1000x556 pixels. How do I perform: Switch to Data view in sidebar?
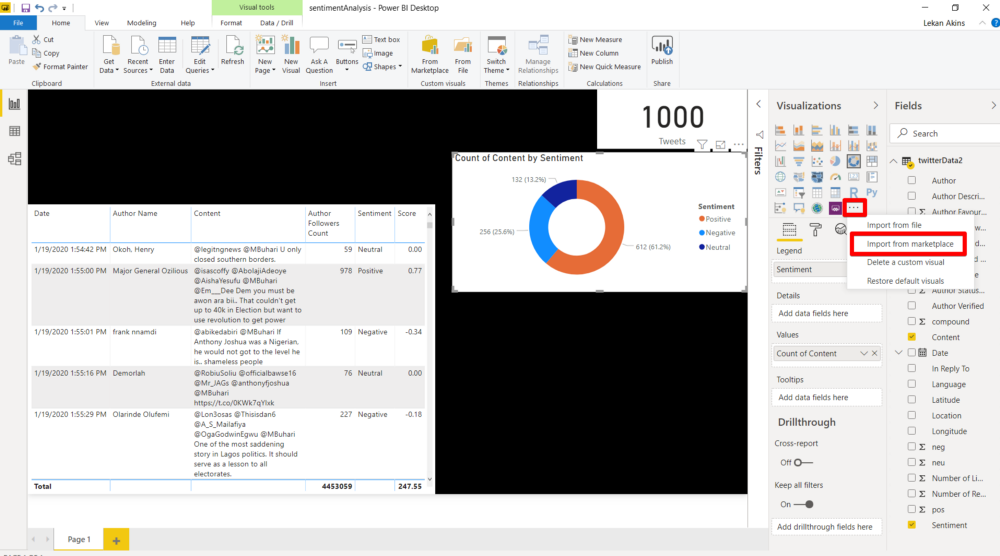click(14, 131)
